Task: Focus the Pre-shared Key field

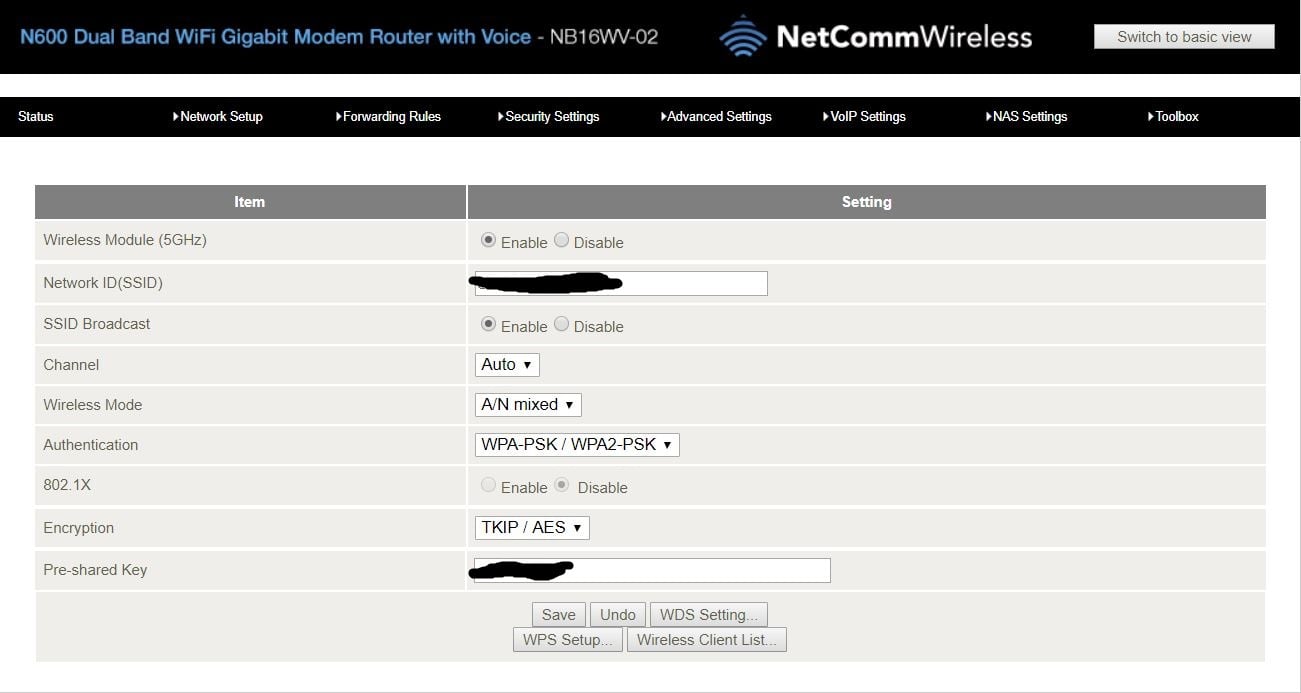Action: coord(652,570)
